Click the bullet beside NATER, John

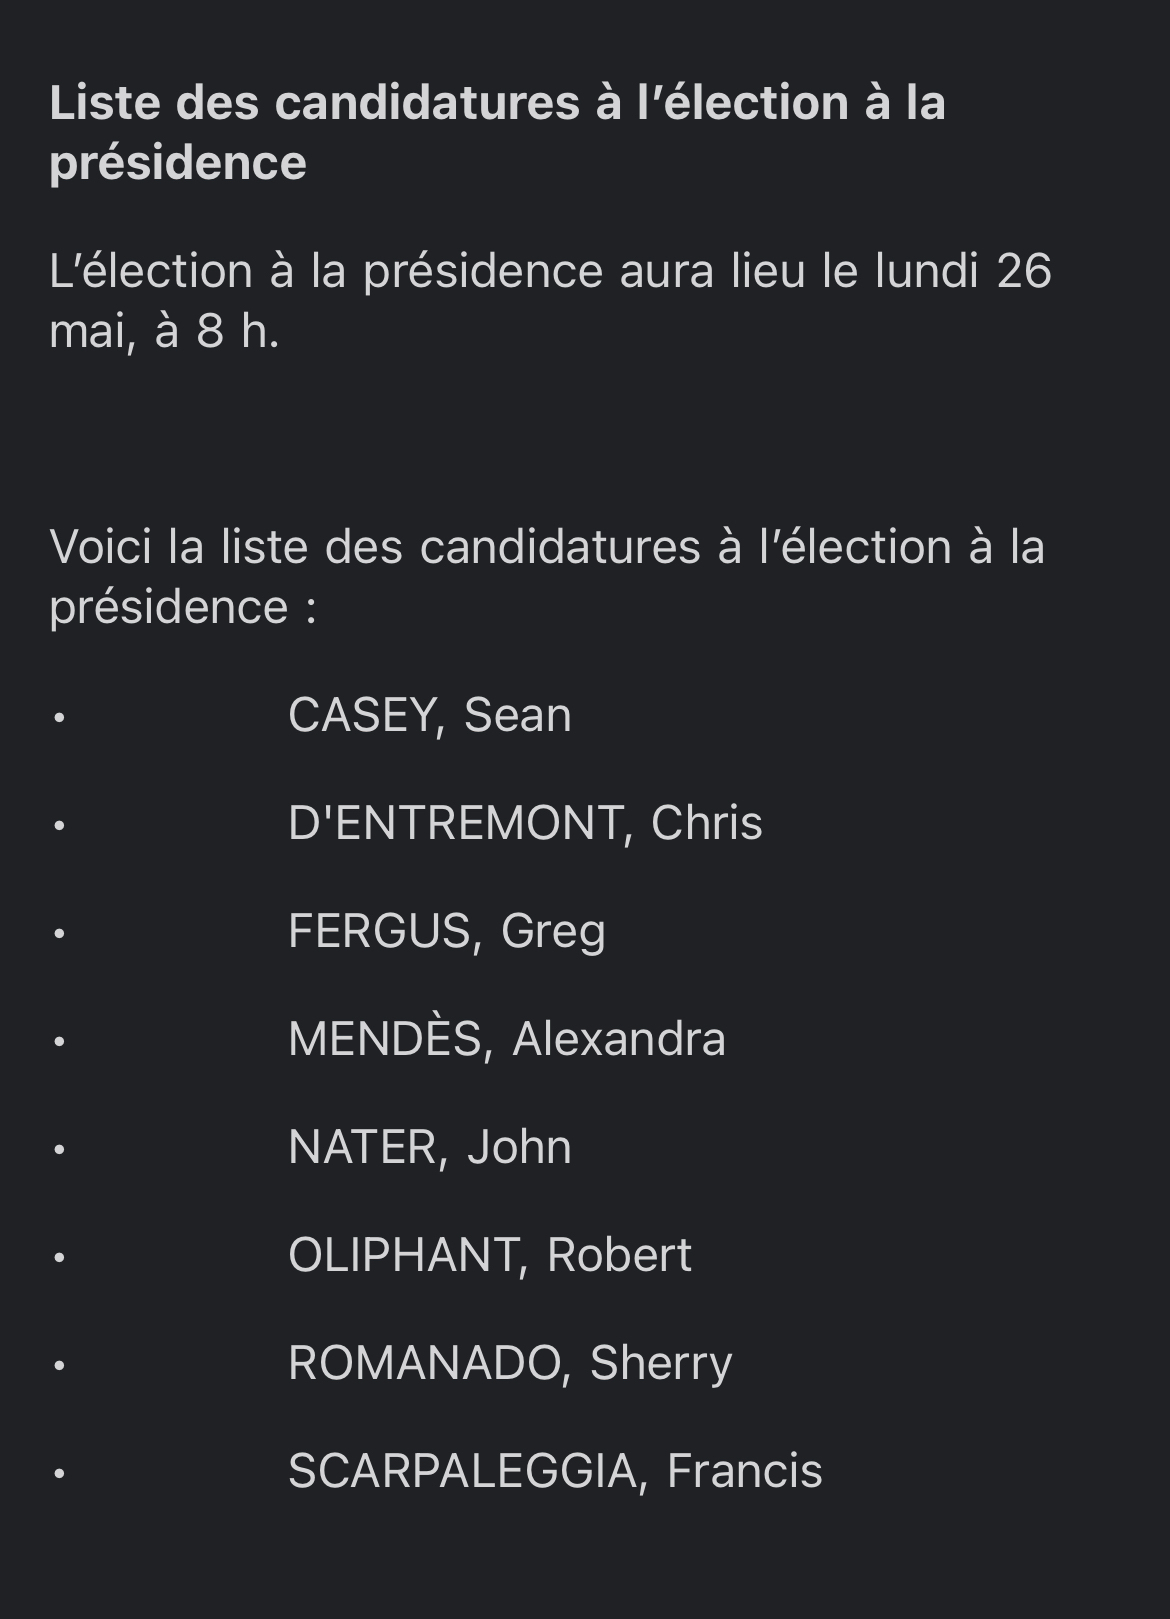click(60, 1149)
